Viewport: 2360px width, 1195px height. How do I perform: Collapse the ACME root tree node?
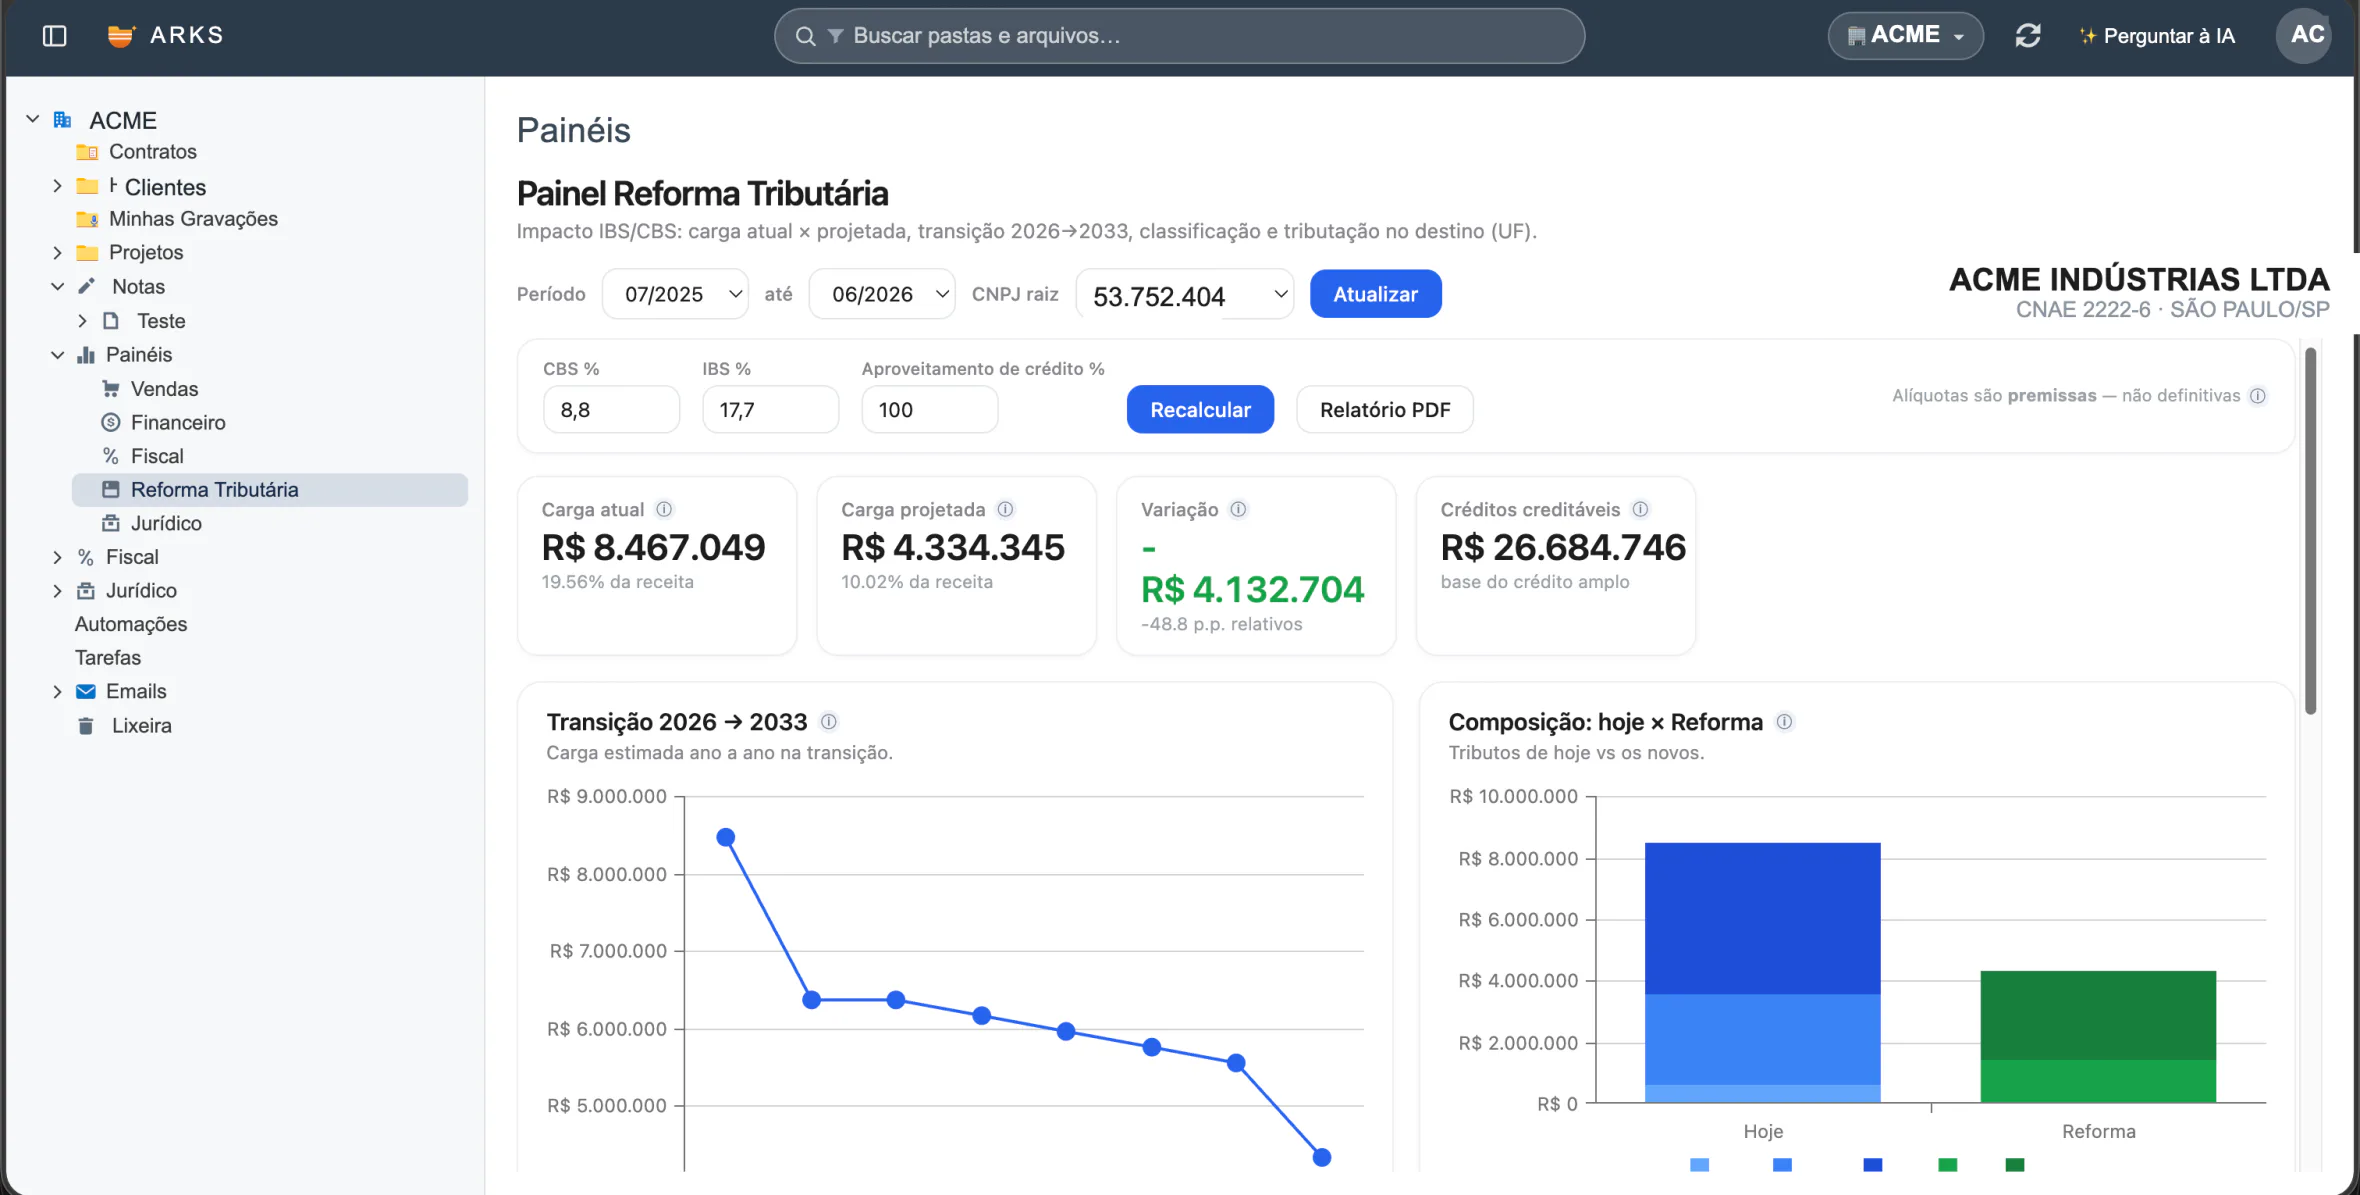(33, 119)
